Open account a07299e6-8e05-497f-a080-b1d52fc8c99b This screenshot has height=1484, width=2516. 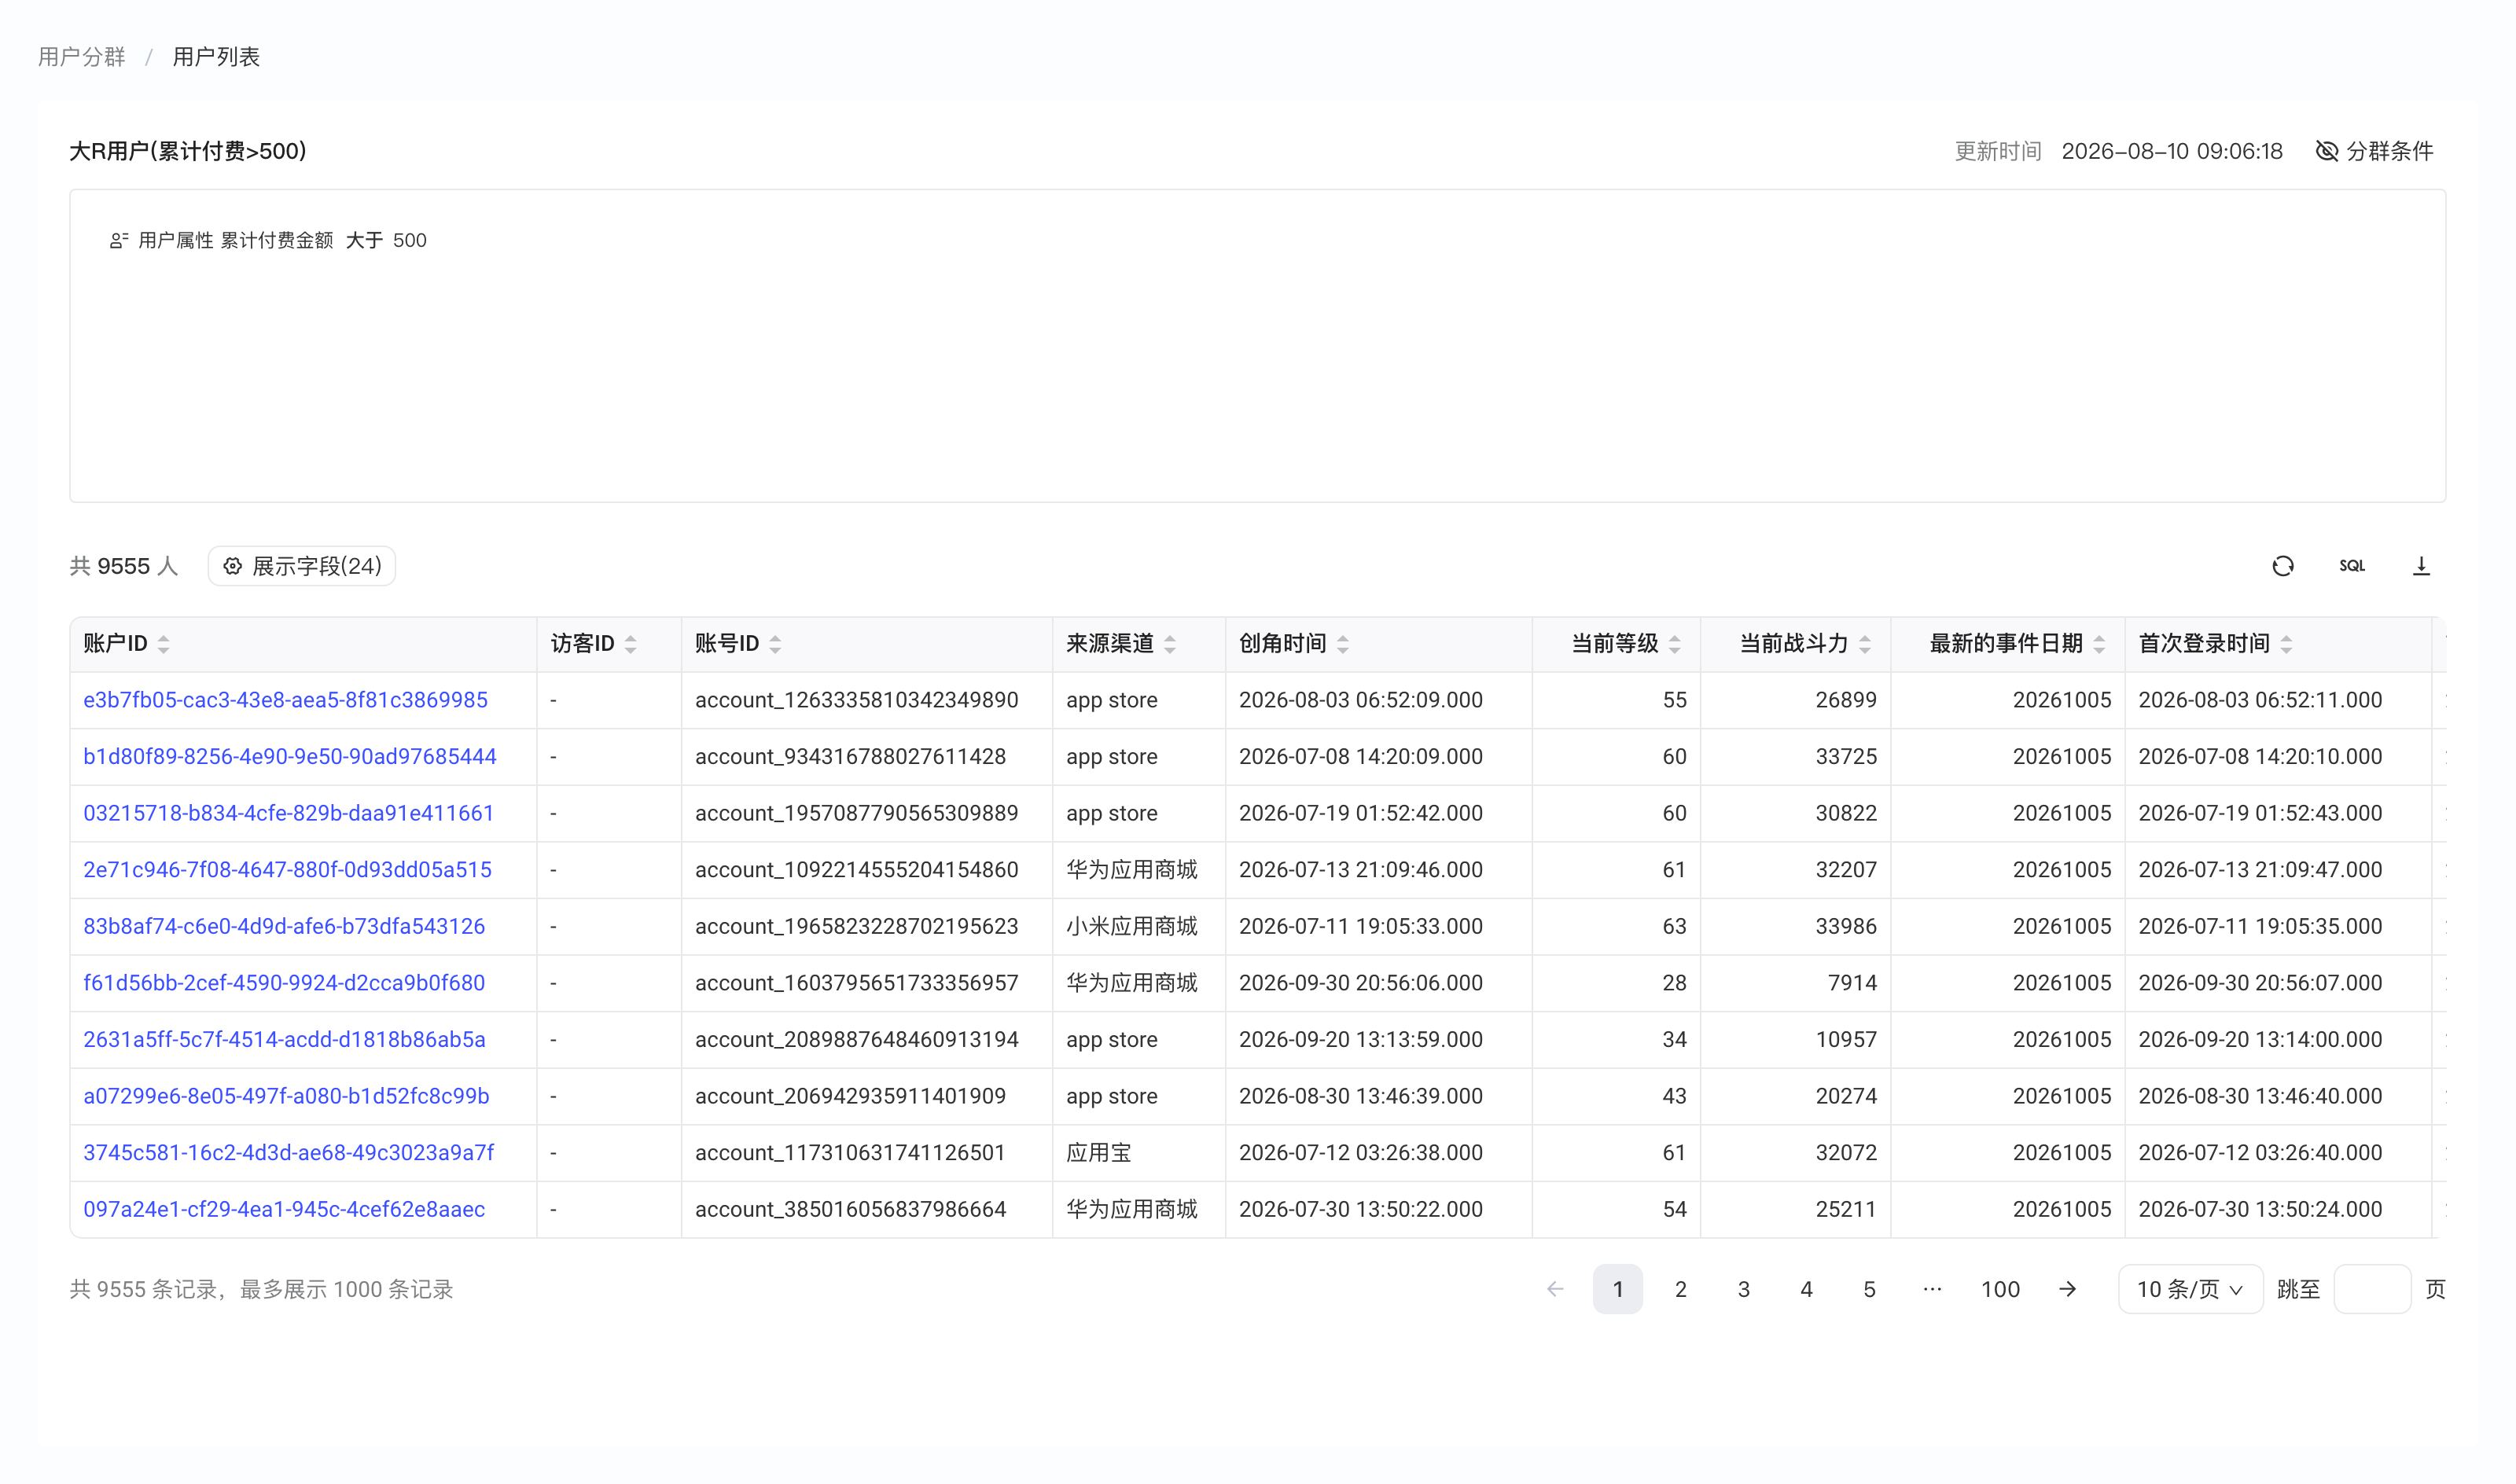click(x=286, y=1096)
